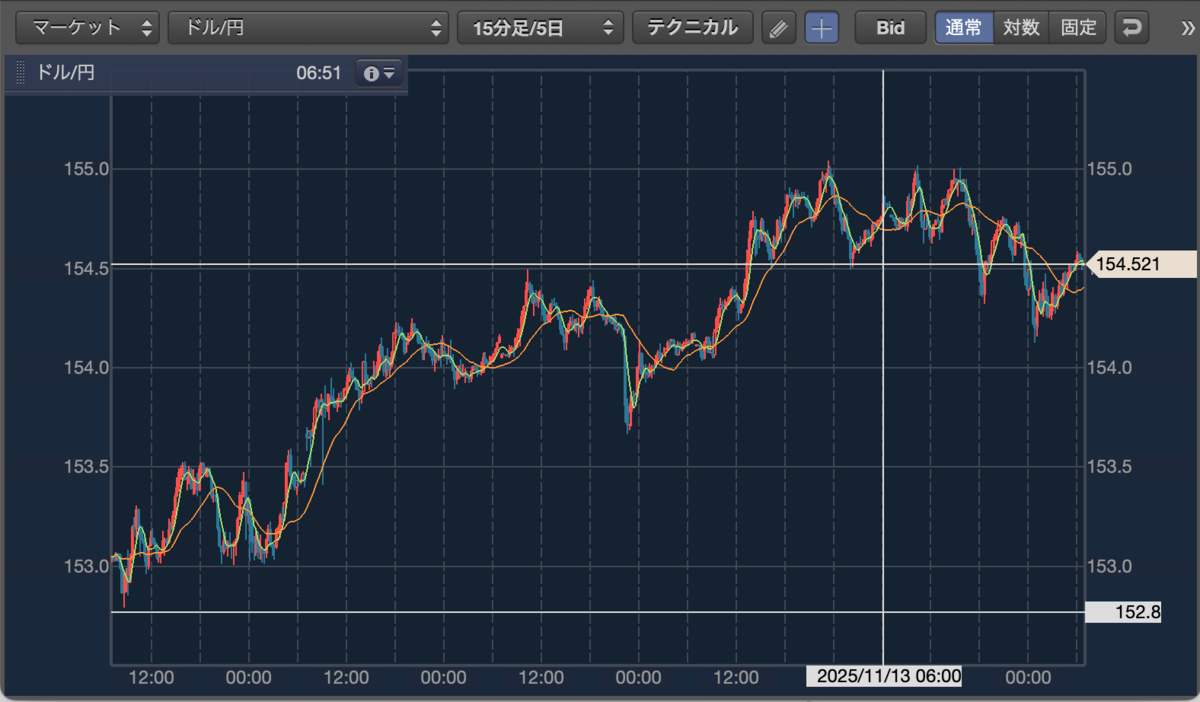The width and height of the screenshot is (1200, 702).
Task: Select the pencil drawing tool icon
Action: (778, 28)
